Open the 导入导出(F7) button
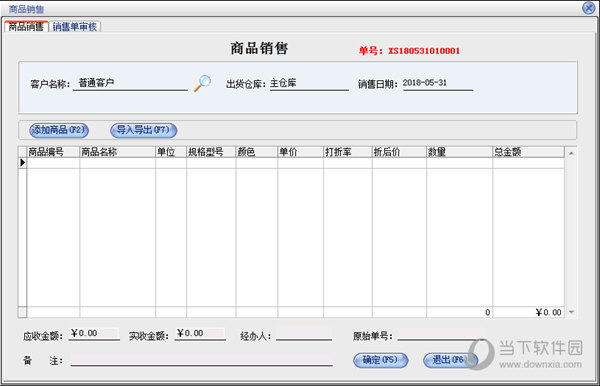 [143, 130]
